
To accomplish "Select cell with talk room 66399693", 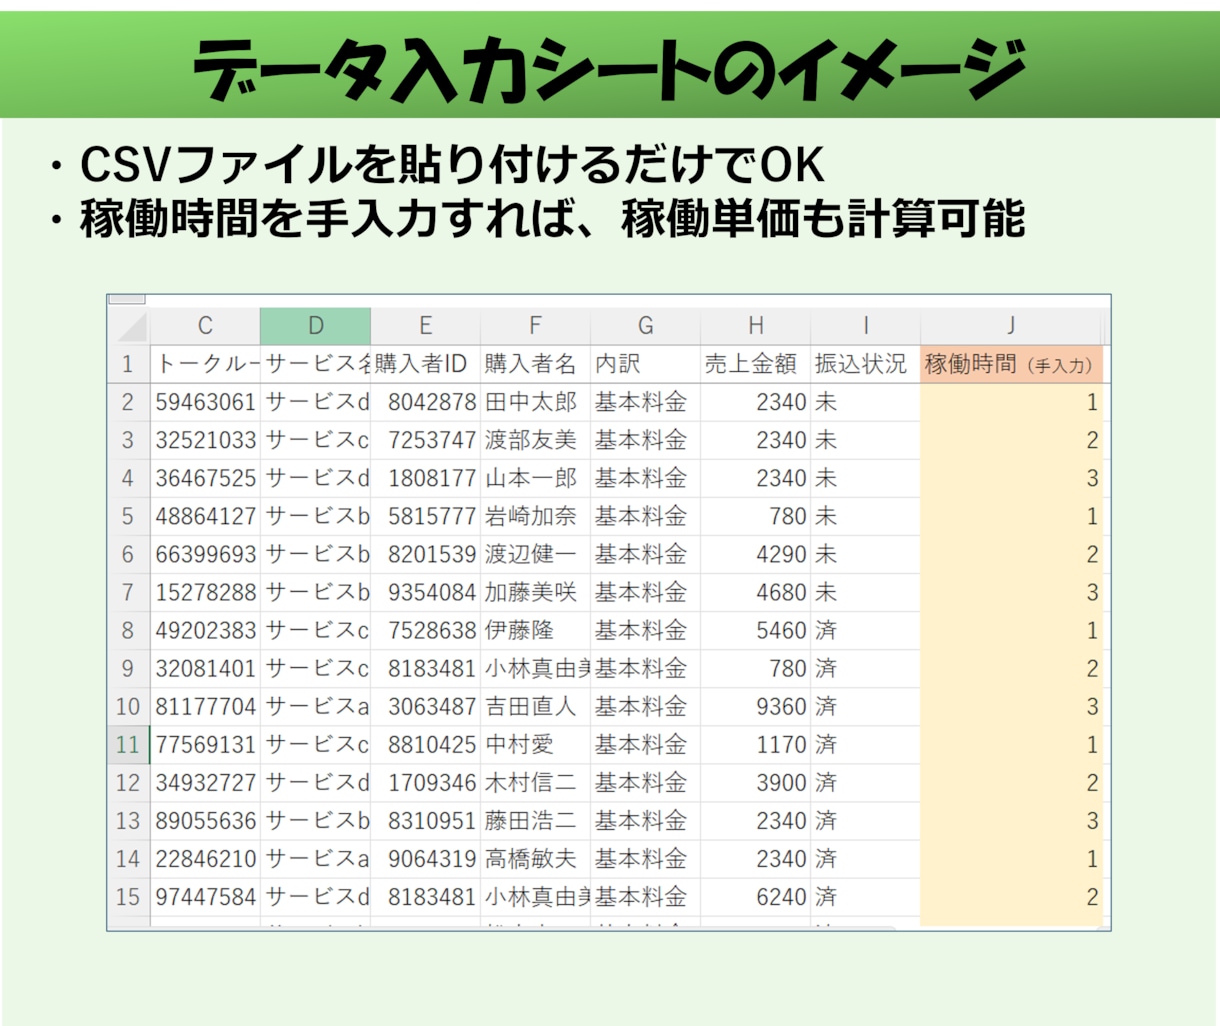I will point(205,554).
